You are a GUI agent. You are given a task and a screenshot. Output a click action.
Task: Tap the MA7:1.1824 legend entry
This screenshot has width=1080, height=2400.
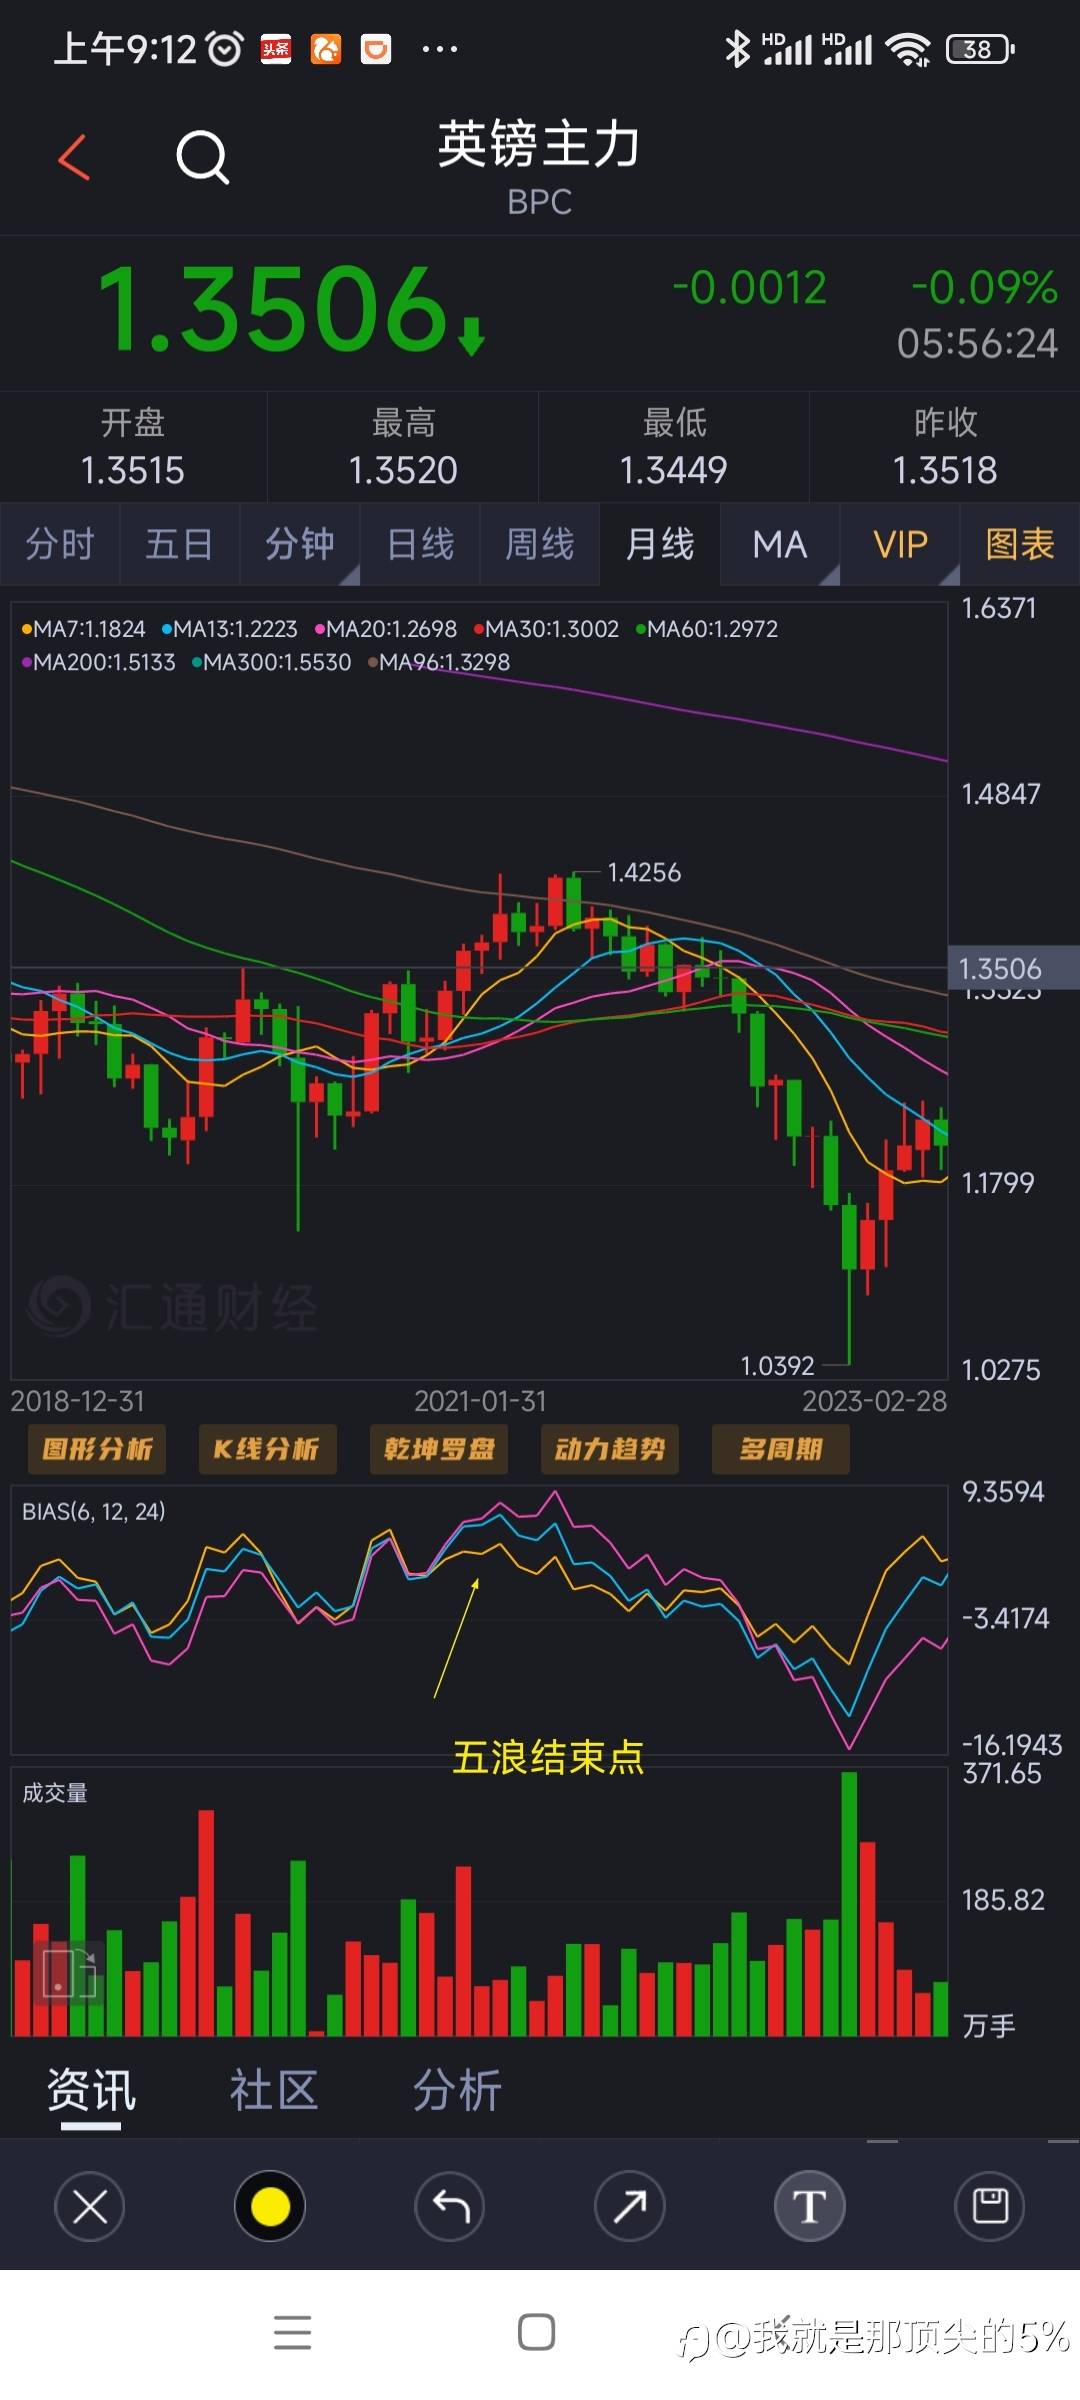pyautogui.click(x=84, y=629)
